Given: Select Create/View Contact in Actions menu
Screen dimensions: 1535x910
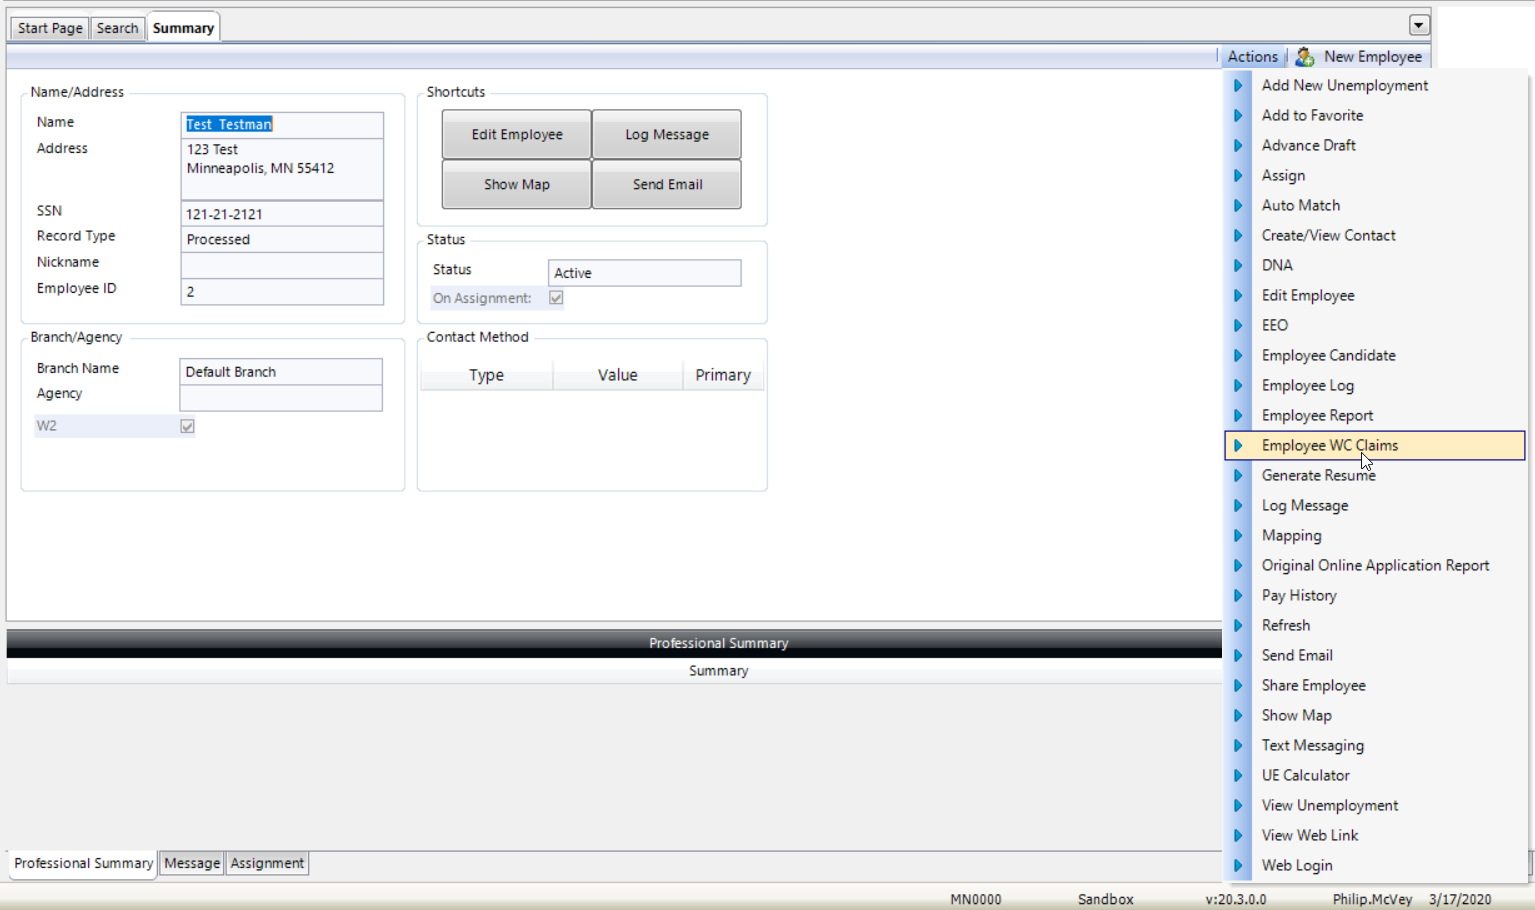Looking at the screenshot, I should click(x=1375, y=236).
